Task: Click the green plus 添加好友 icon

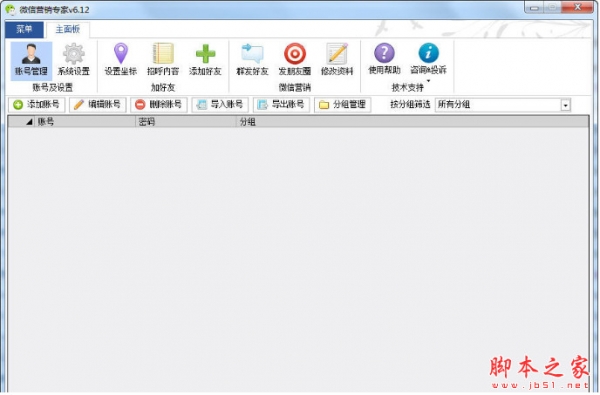Action: click(x=205, y=60)
